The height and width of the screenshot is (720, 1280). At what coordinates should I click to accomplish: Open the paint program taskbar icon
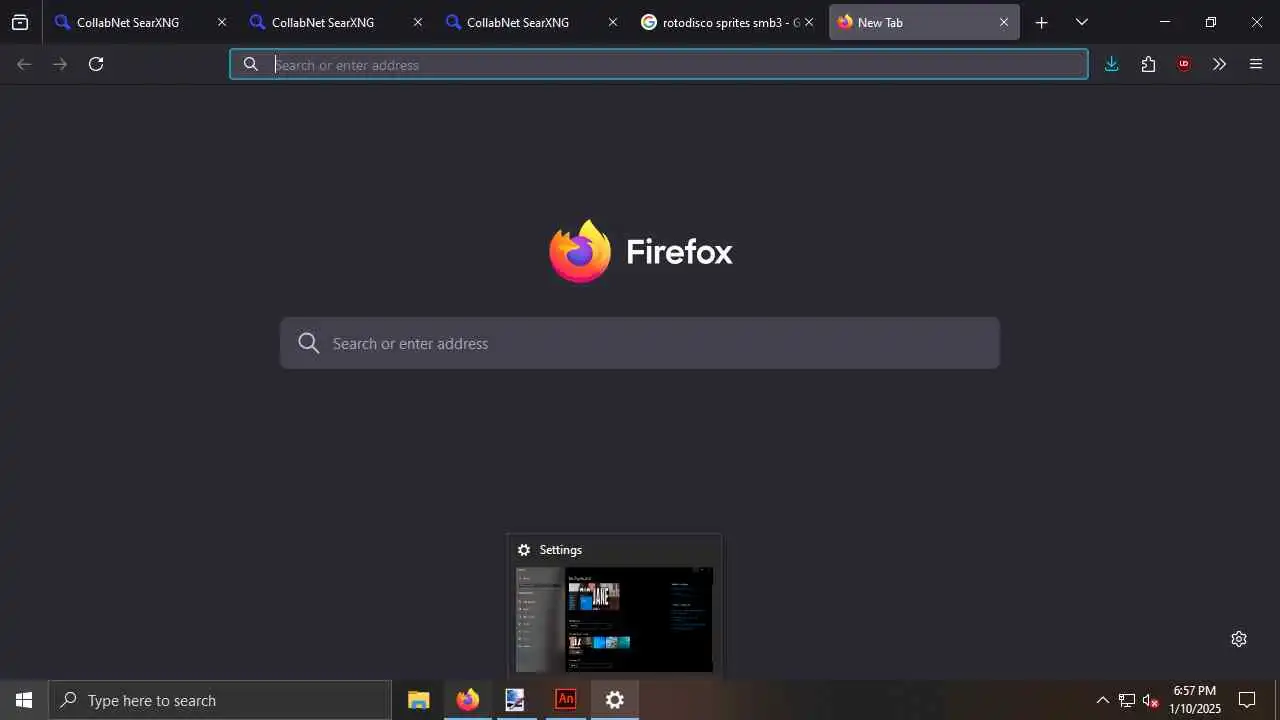516,700
